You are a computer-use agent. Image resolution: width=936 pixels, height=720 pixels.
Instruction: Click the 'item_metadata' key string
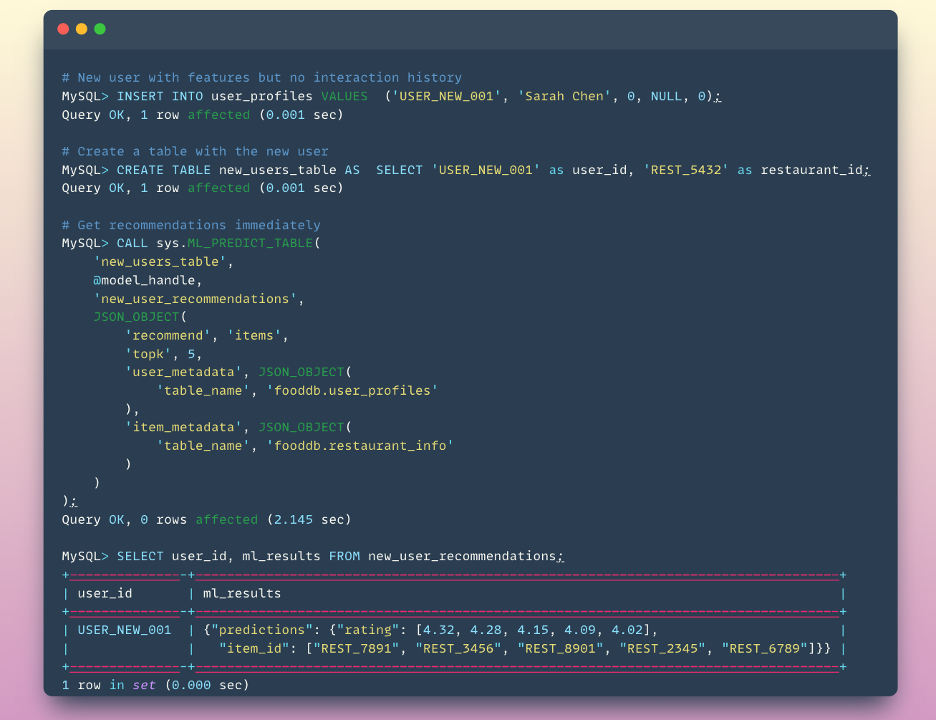(x=183, y=427)
